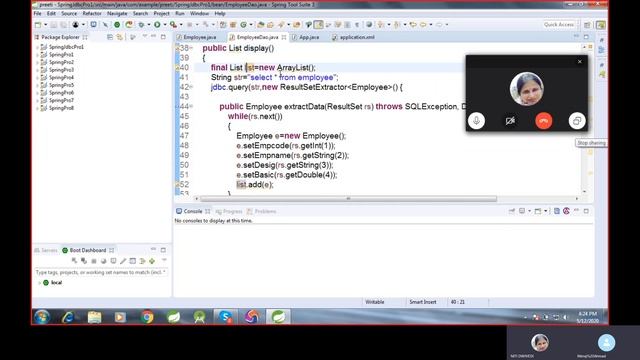
Task: Click the editor horizontal scrollbar
Action: click(348, 199)
